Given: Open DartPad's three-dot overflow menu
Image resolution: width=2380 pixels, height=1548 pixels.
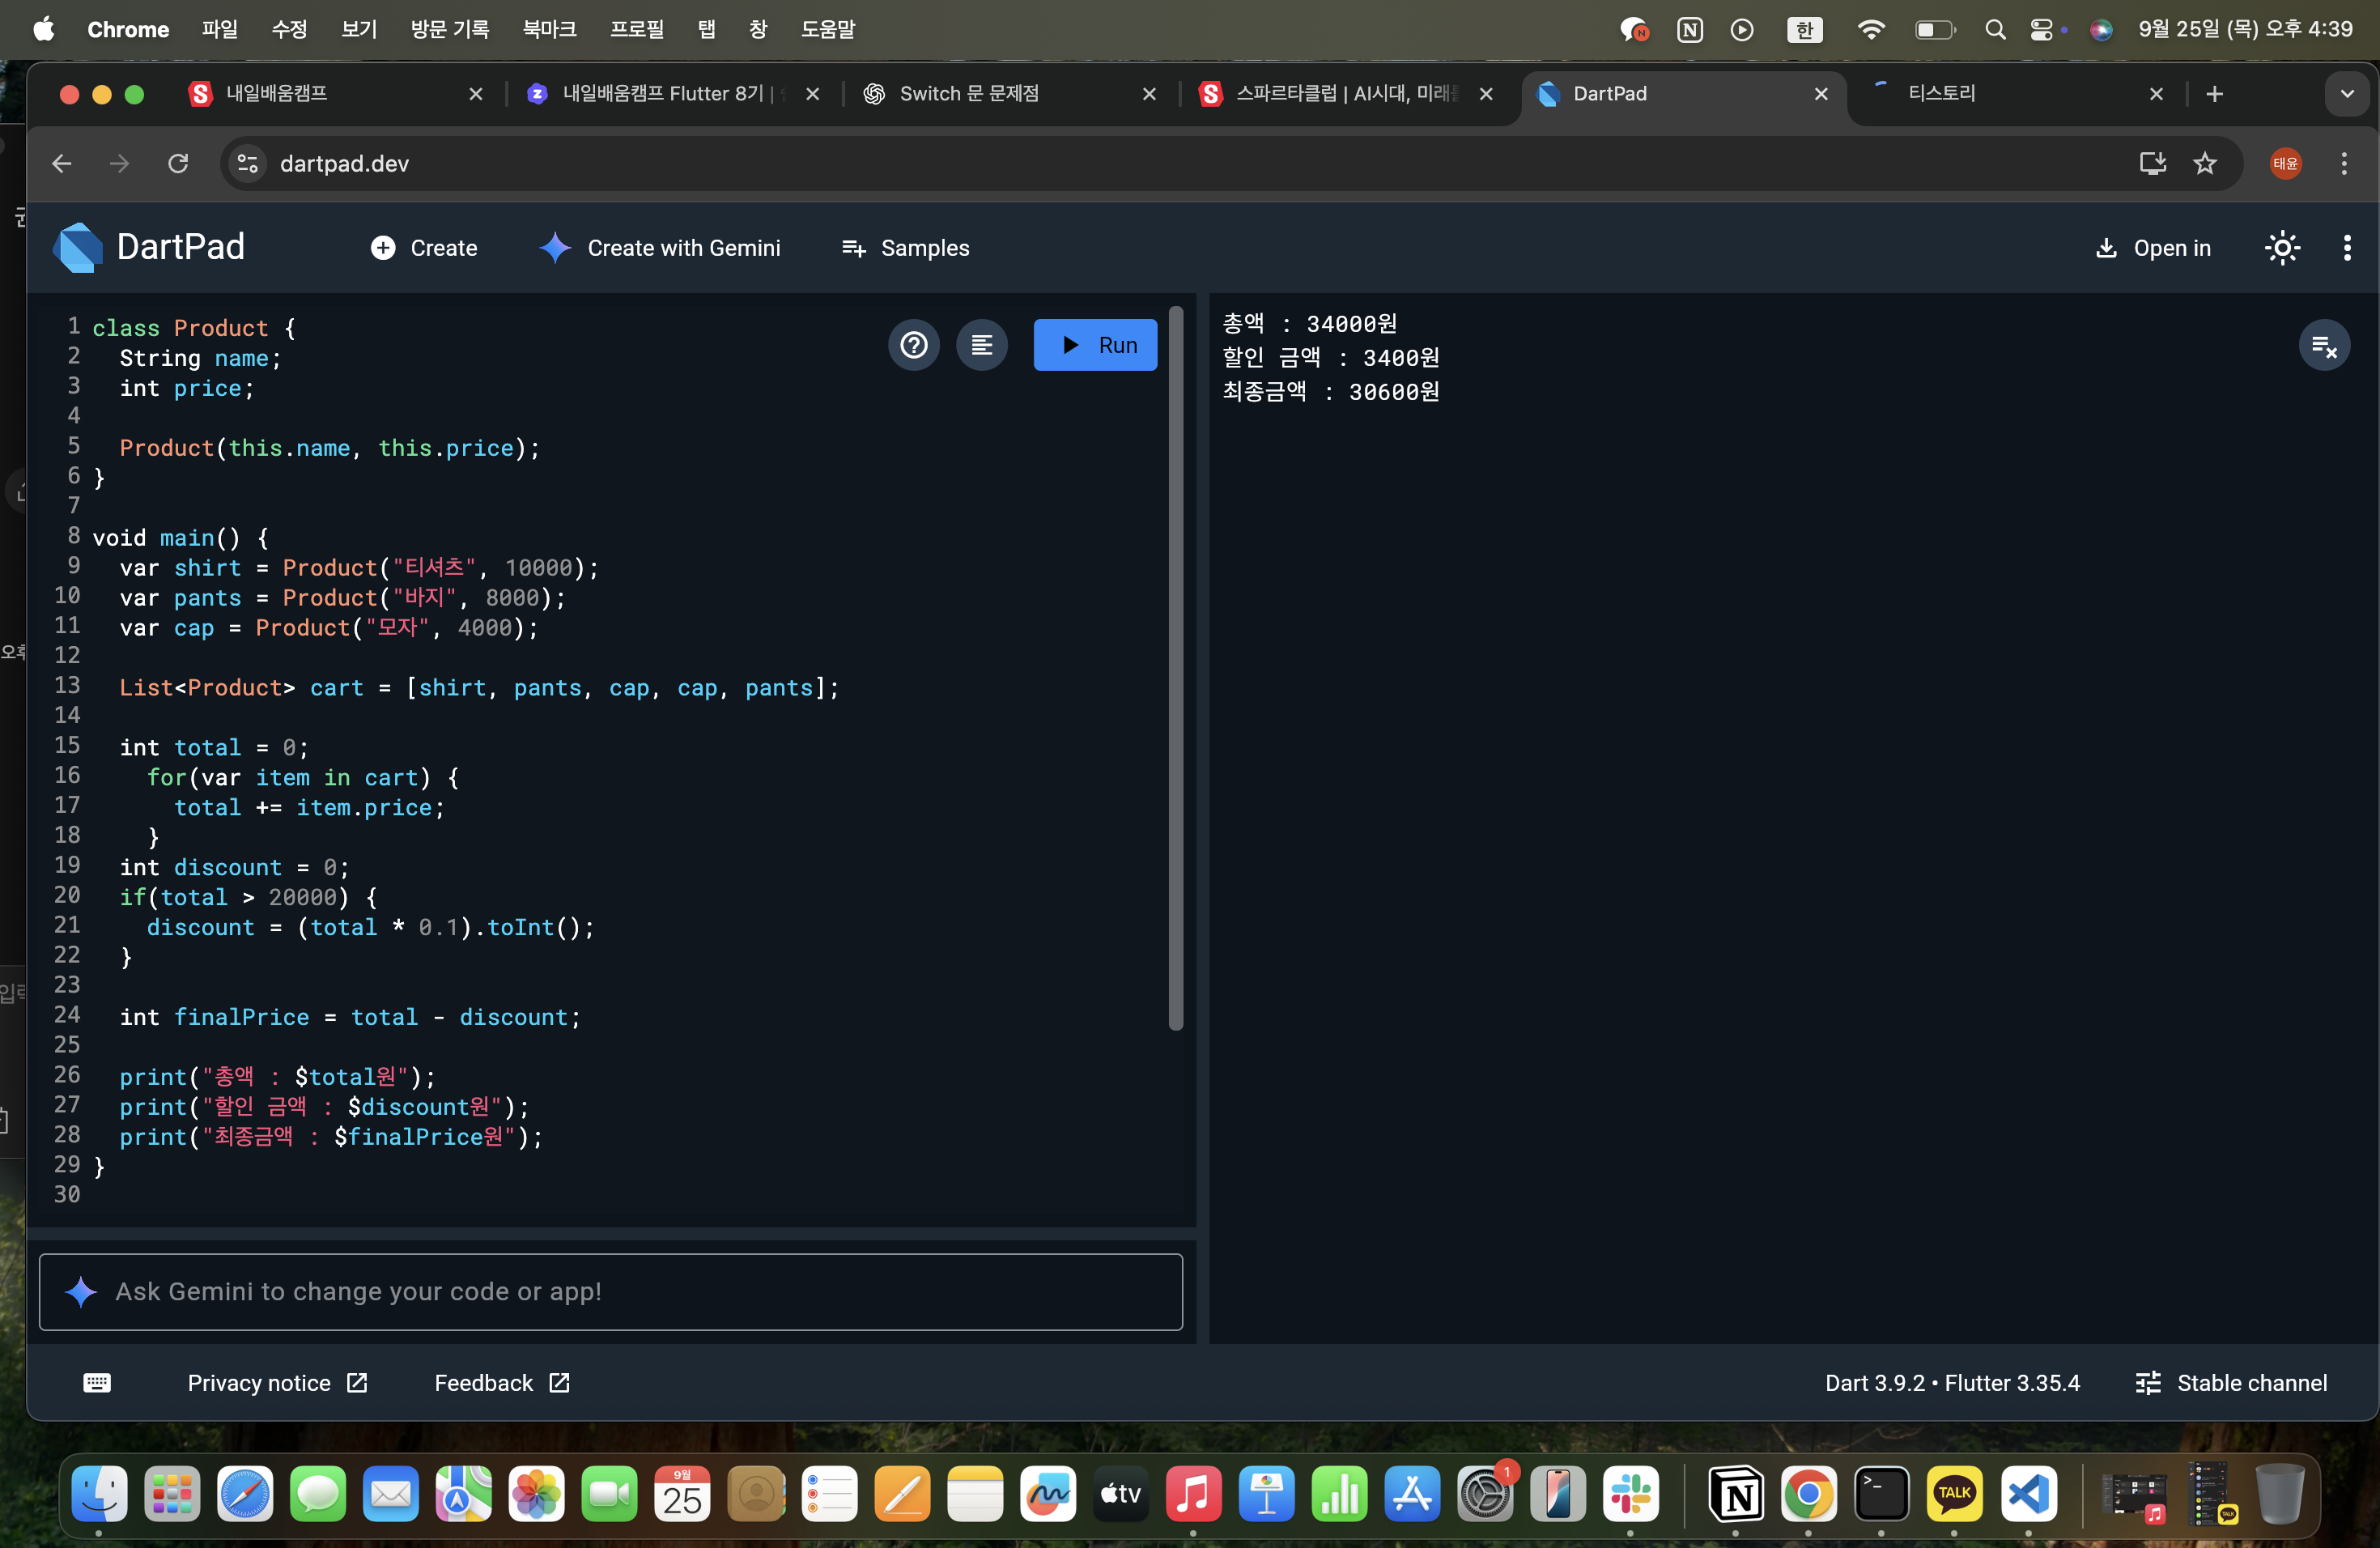Looking at the screenshot, I should [x=2346, y=248].
